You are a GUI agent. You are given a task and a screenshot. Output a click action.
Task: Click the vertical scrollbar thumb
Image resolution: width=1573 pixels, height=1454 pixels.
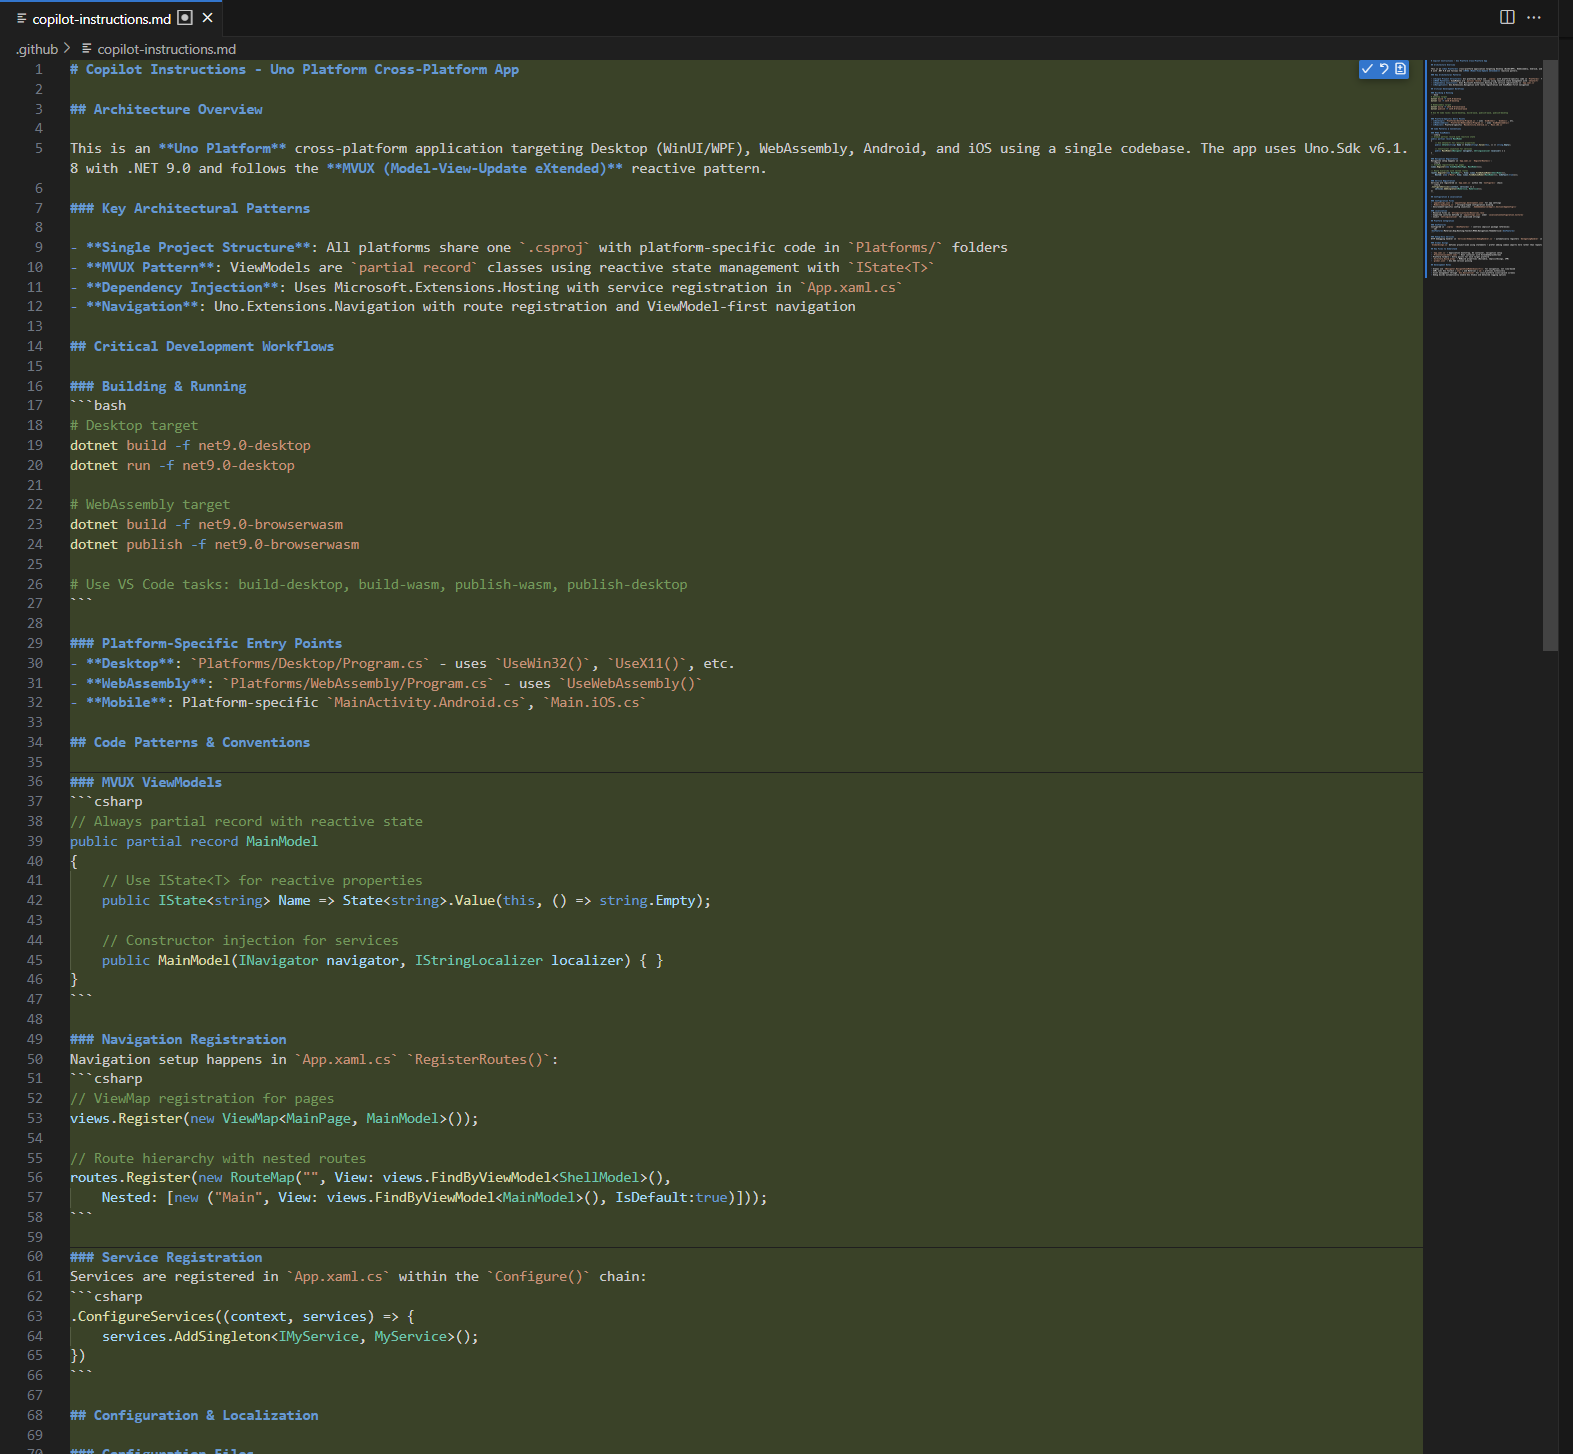(x=1550, y=355)
